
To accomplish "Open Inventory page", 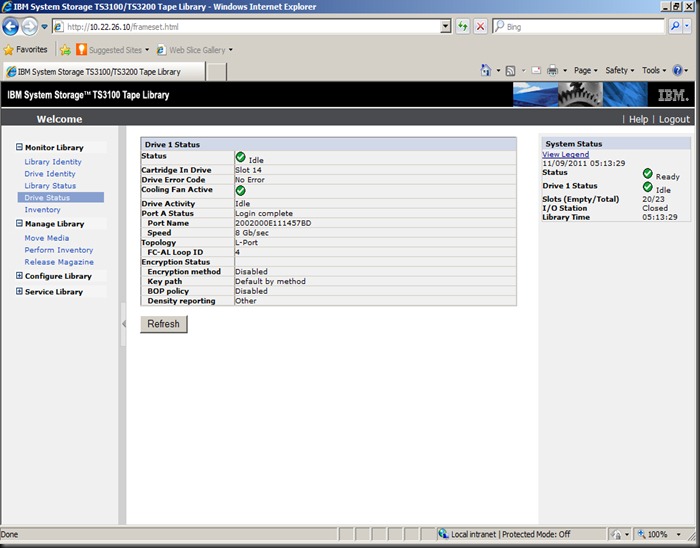I will tap(42, 209).
